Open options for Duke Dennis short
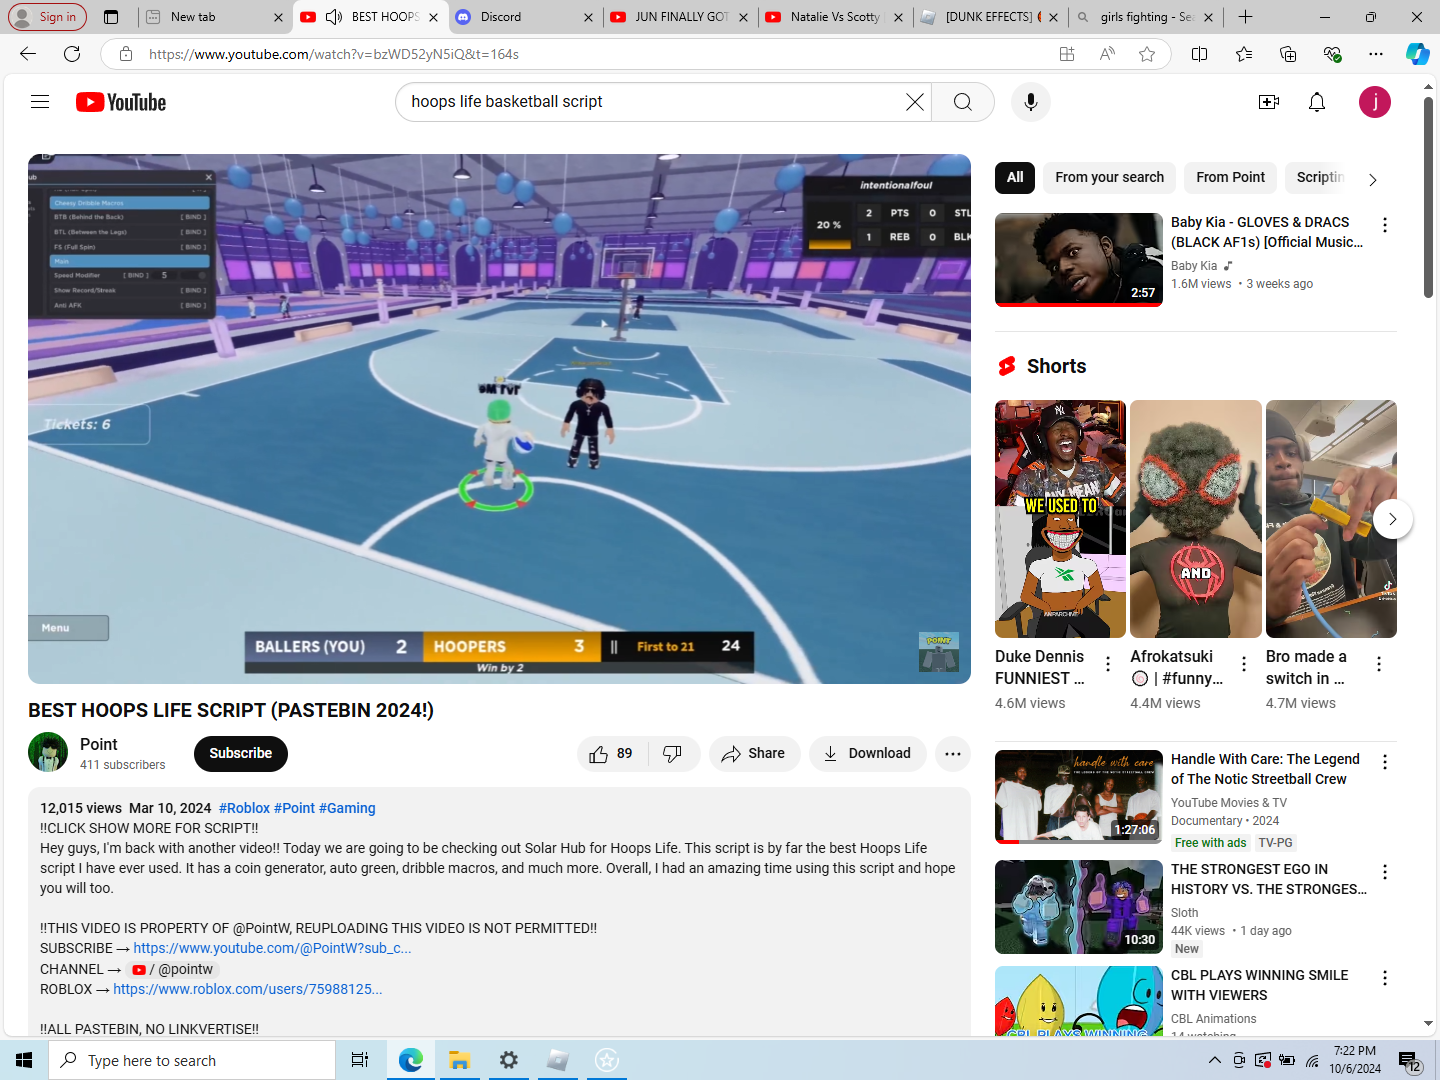 (1108, 664)
